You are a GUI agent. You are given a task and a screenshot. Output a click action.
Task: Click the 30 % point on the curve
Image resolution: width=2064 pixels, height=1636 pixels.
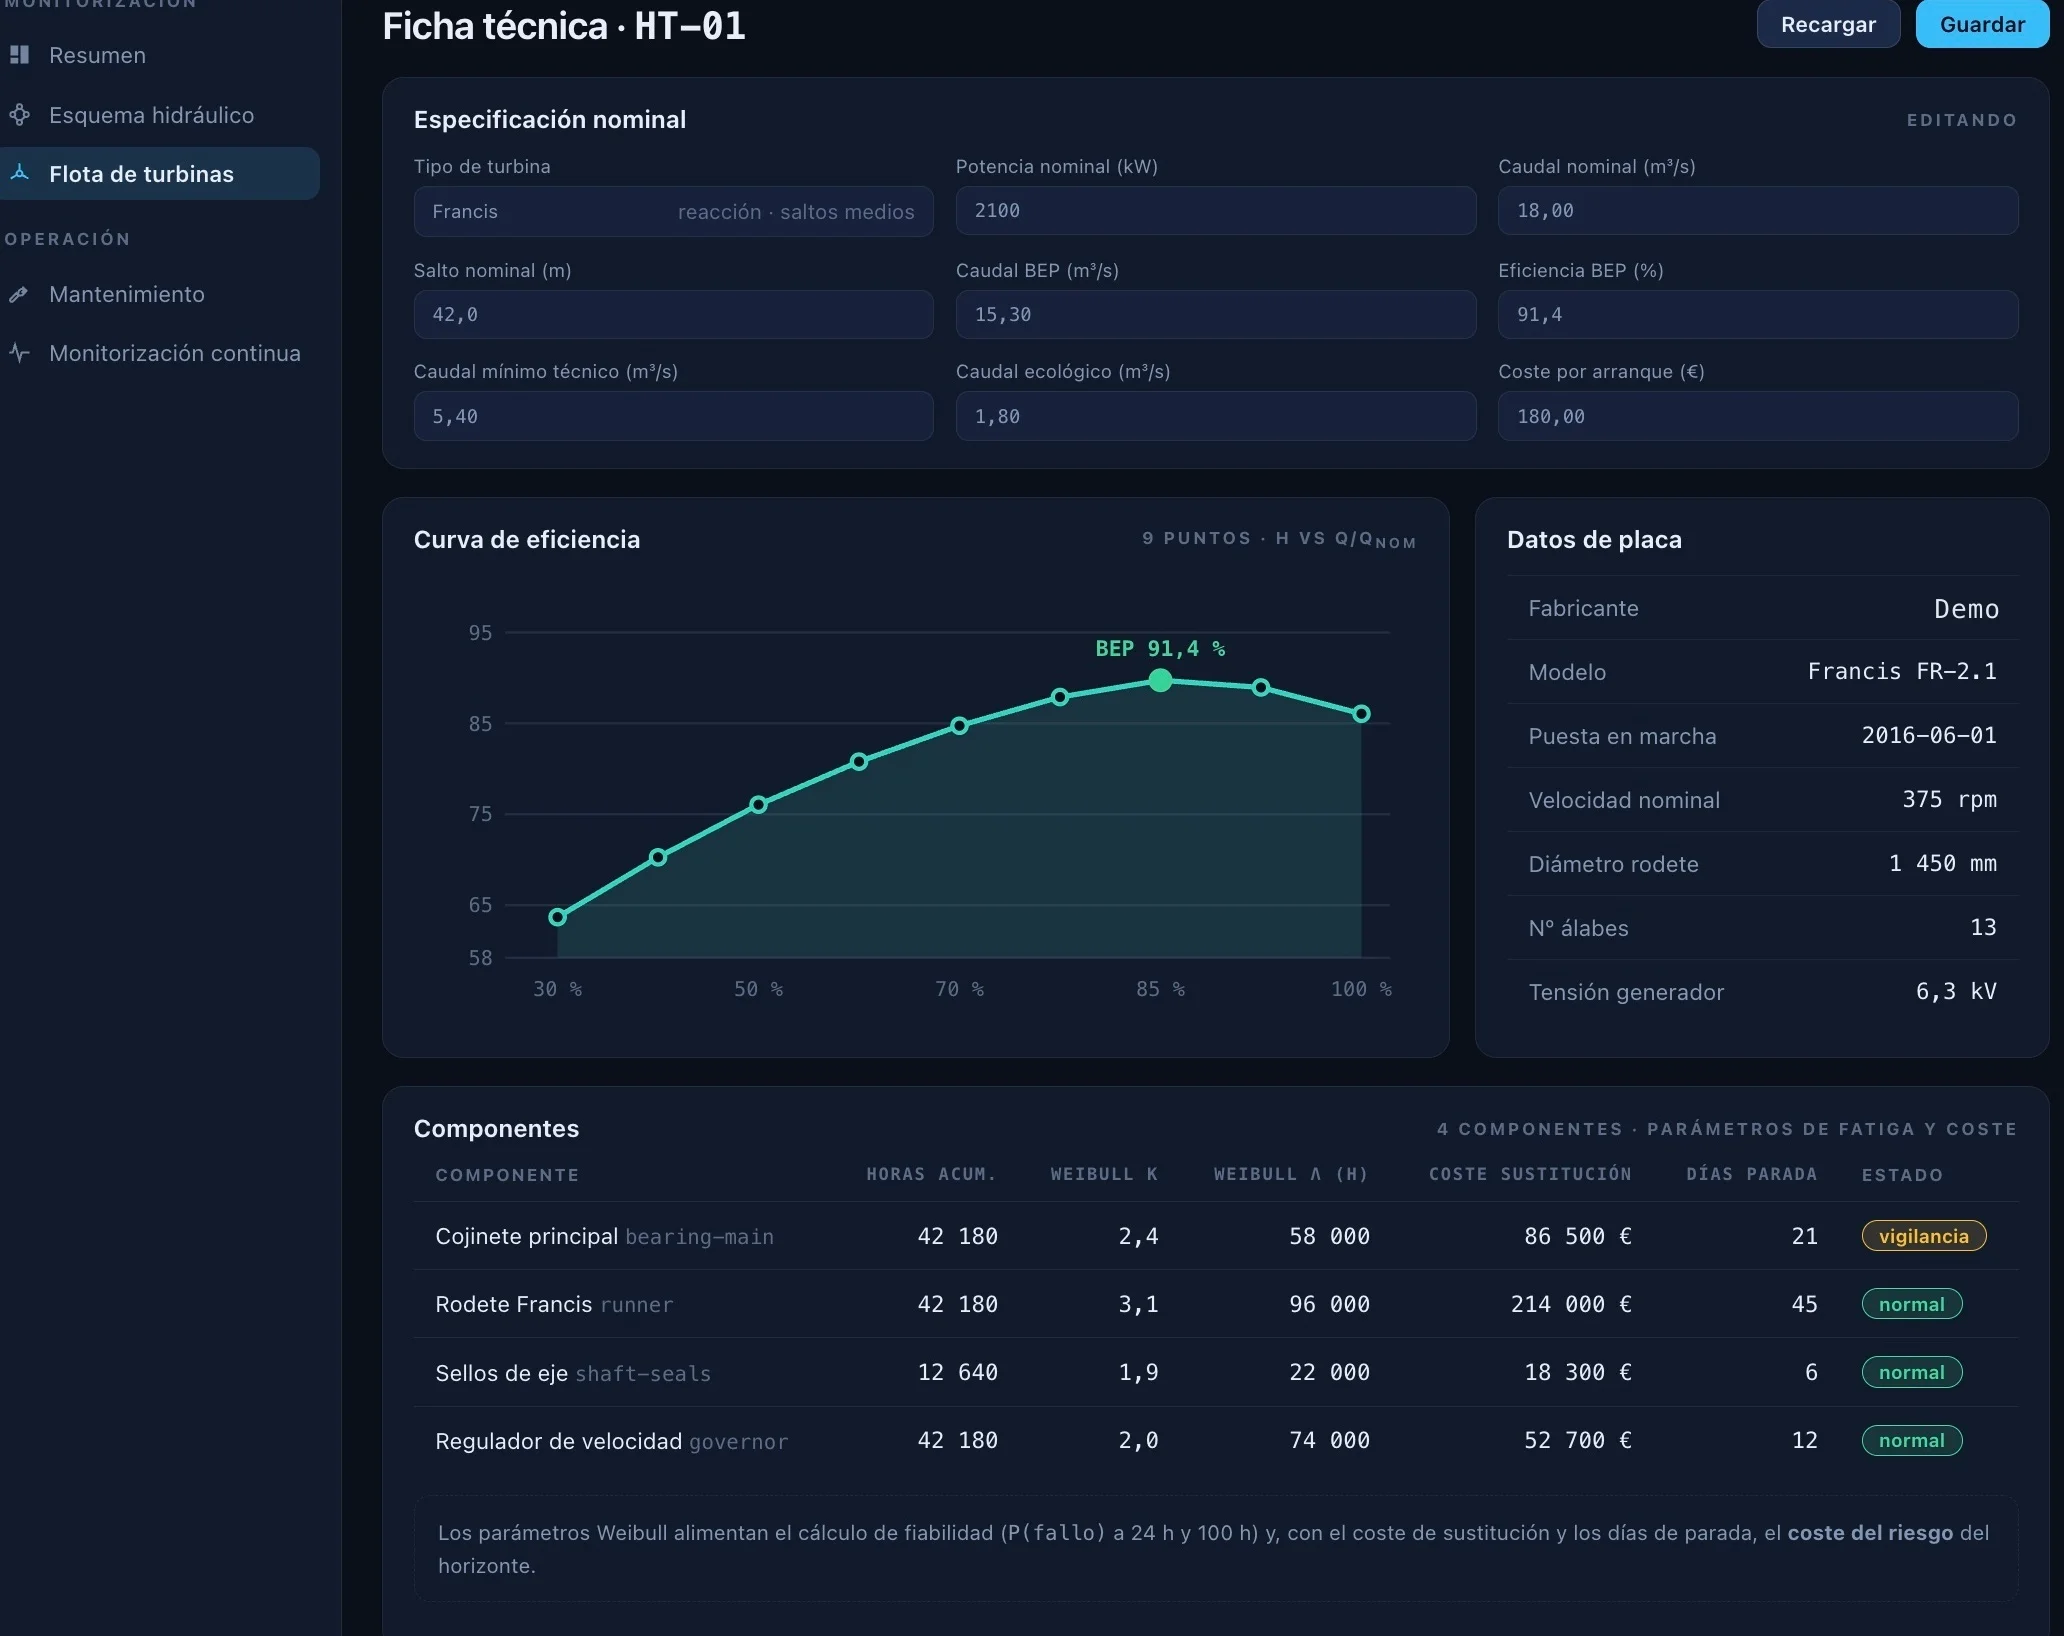[558, 917]
